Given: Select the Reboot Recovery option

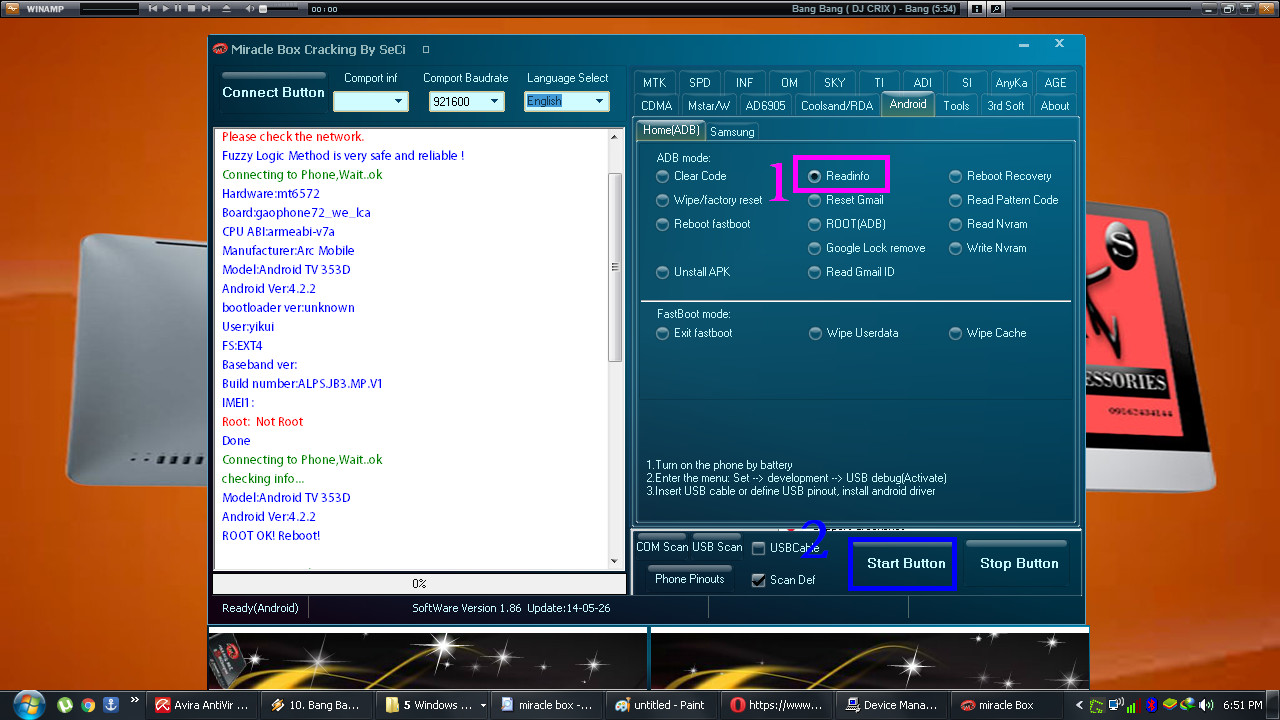Looking at the screenshot, I should click(1000, 176).
